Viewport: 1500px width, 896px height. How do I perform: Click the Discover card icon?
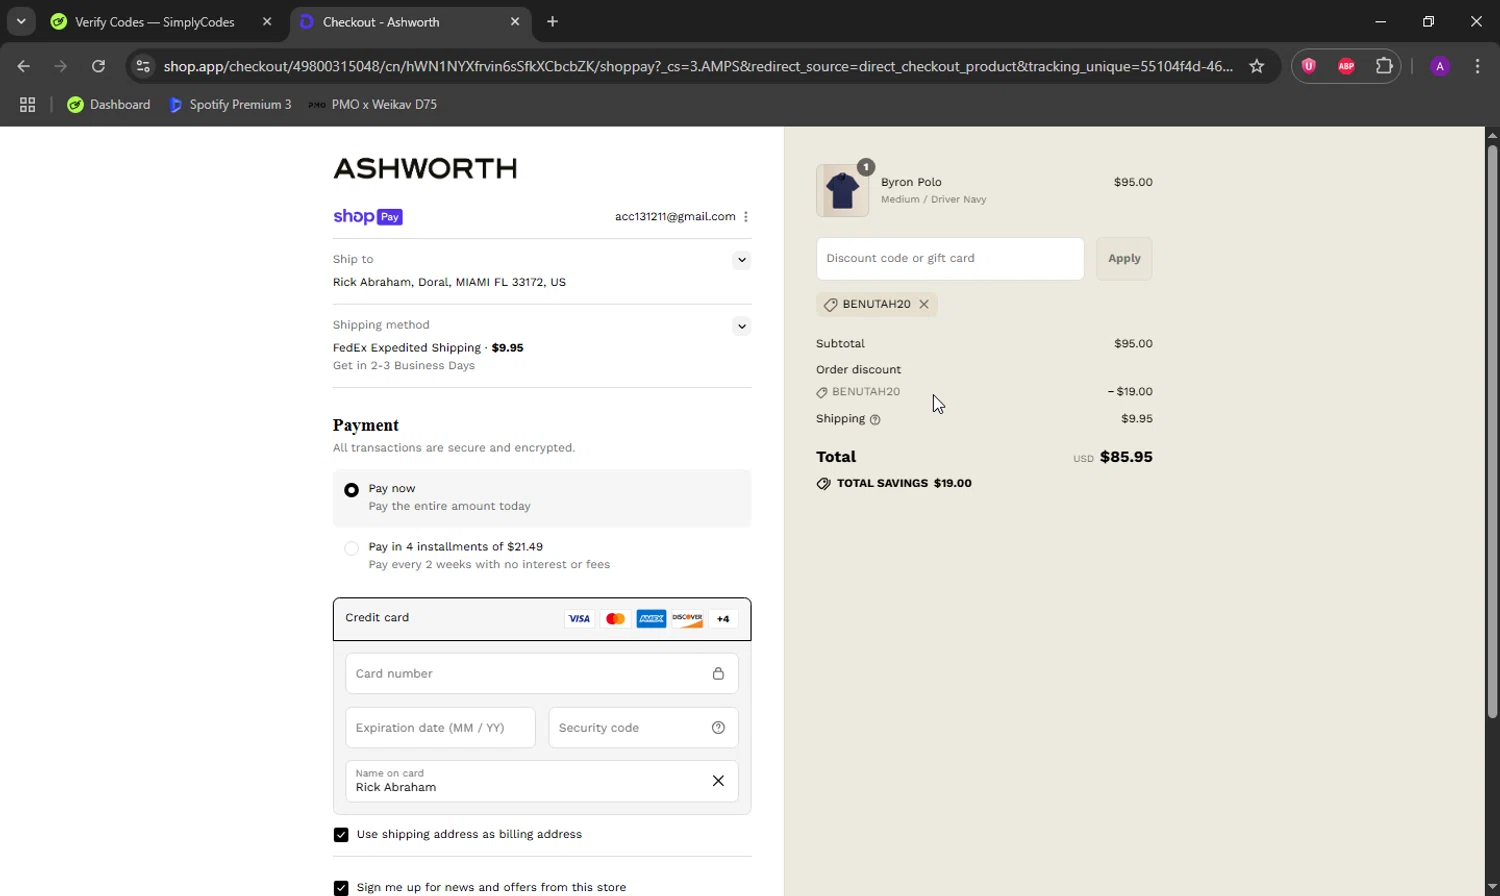pos(687,619)
